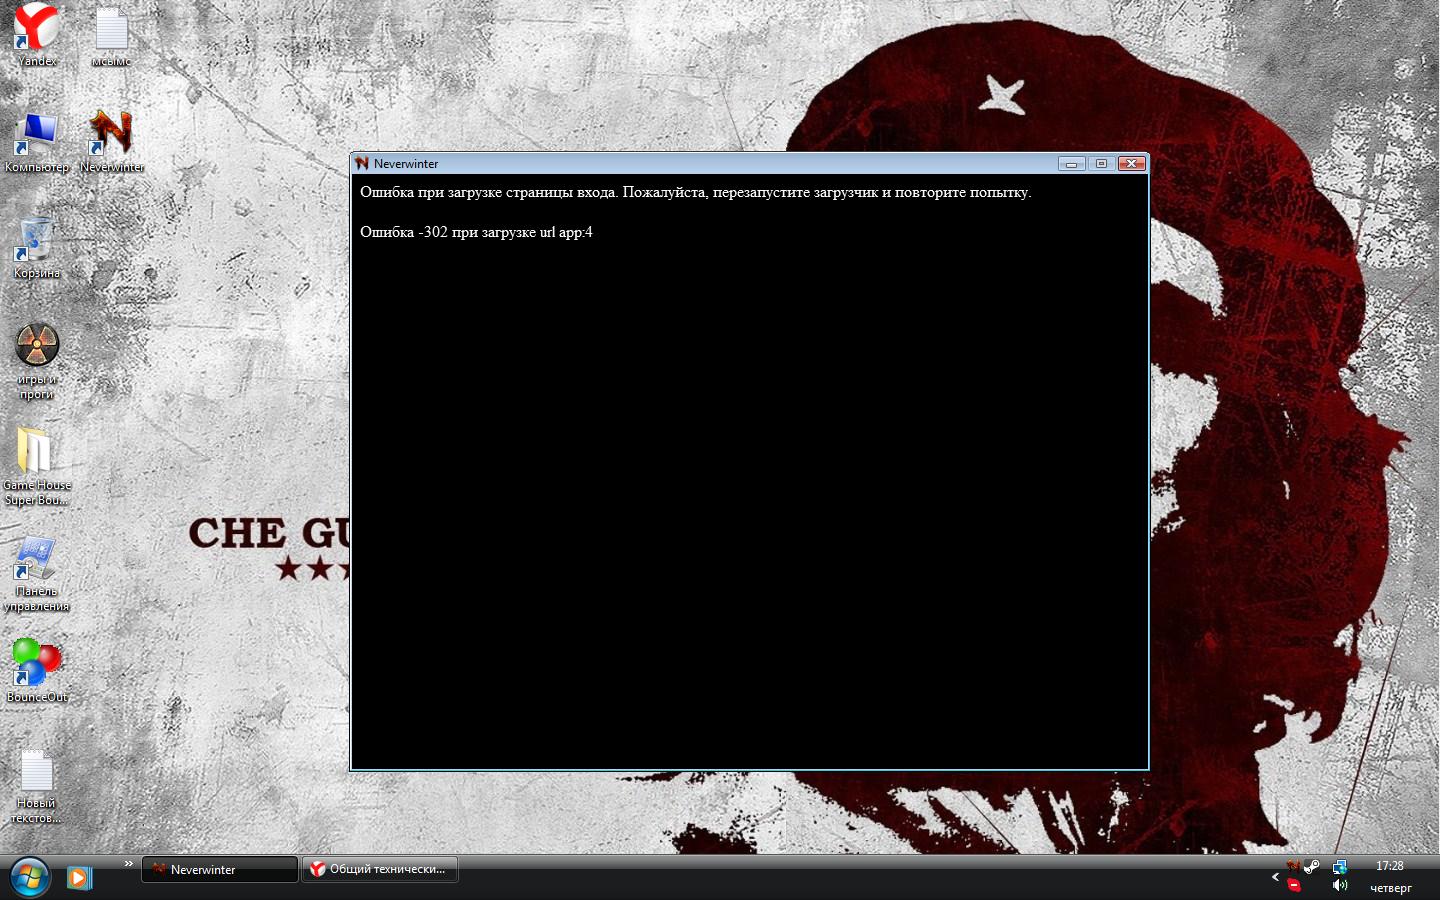Open the Yandex browser desktop shortcut
Screen dimensions: 1440x900
(37, 35)
